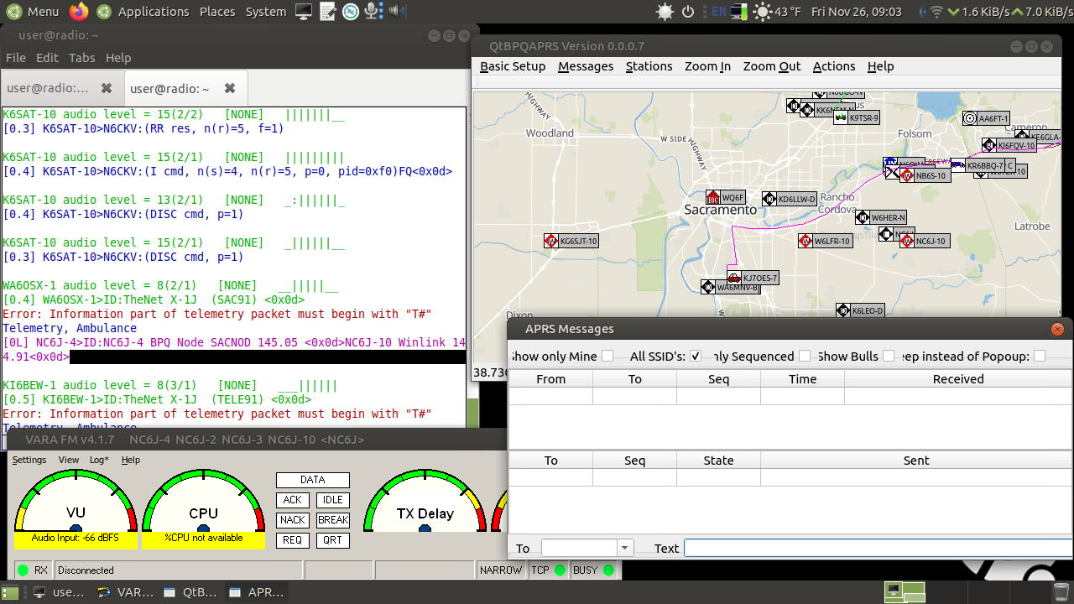Check the Show Bulls checkbox
The image size is (1074, 604).
[885, 355]
